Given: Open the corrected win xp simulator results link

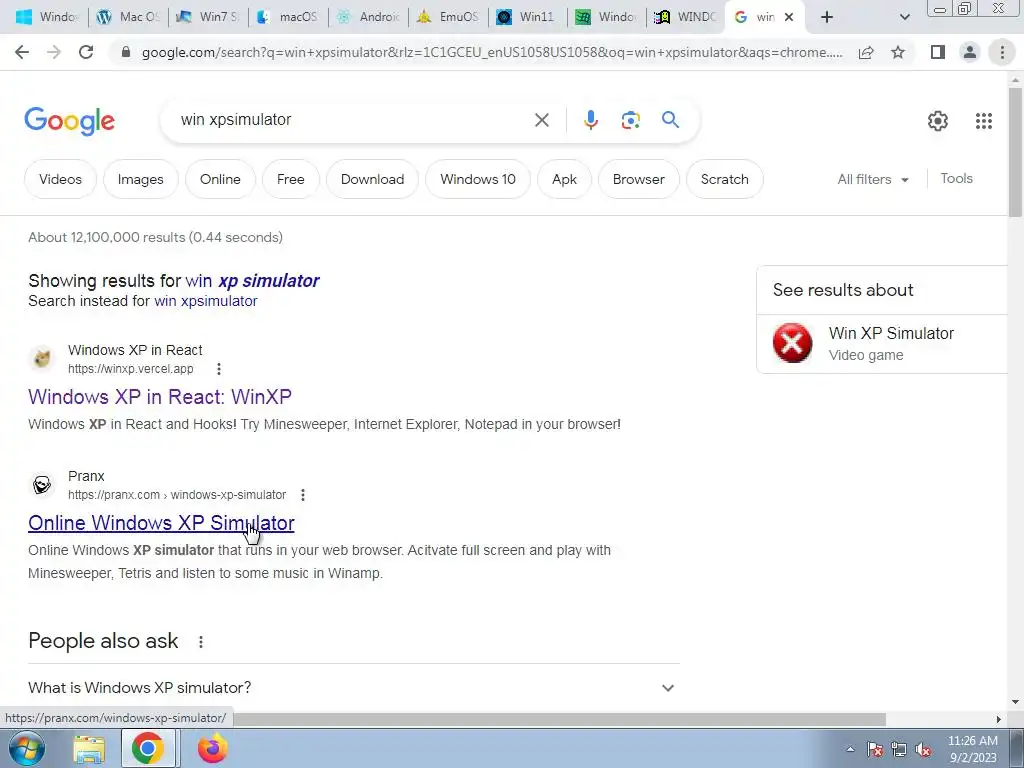Looking at the screenshot, I should pos(252,281).
